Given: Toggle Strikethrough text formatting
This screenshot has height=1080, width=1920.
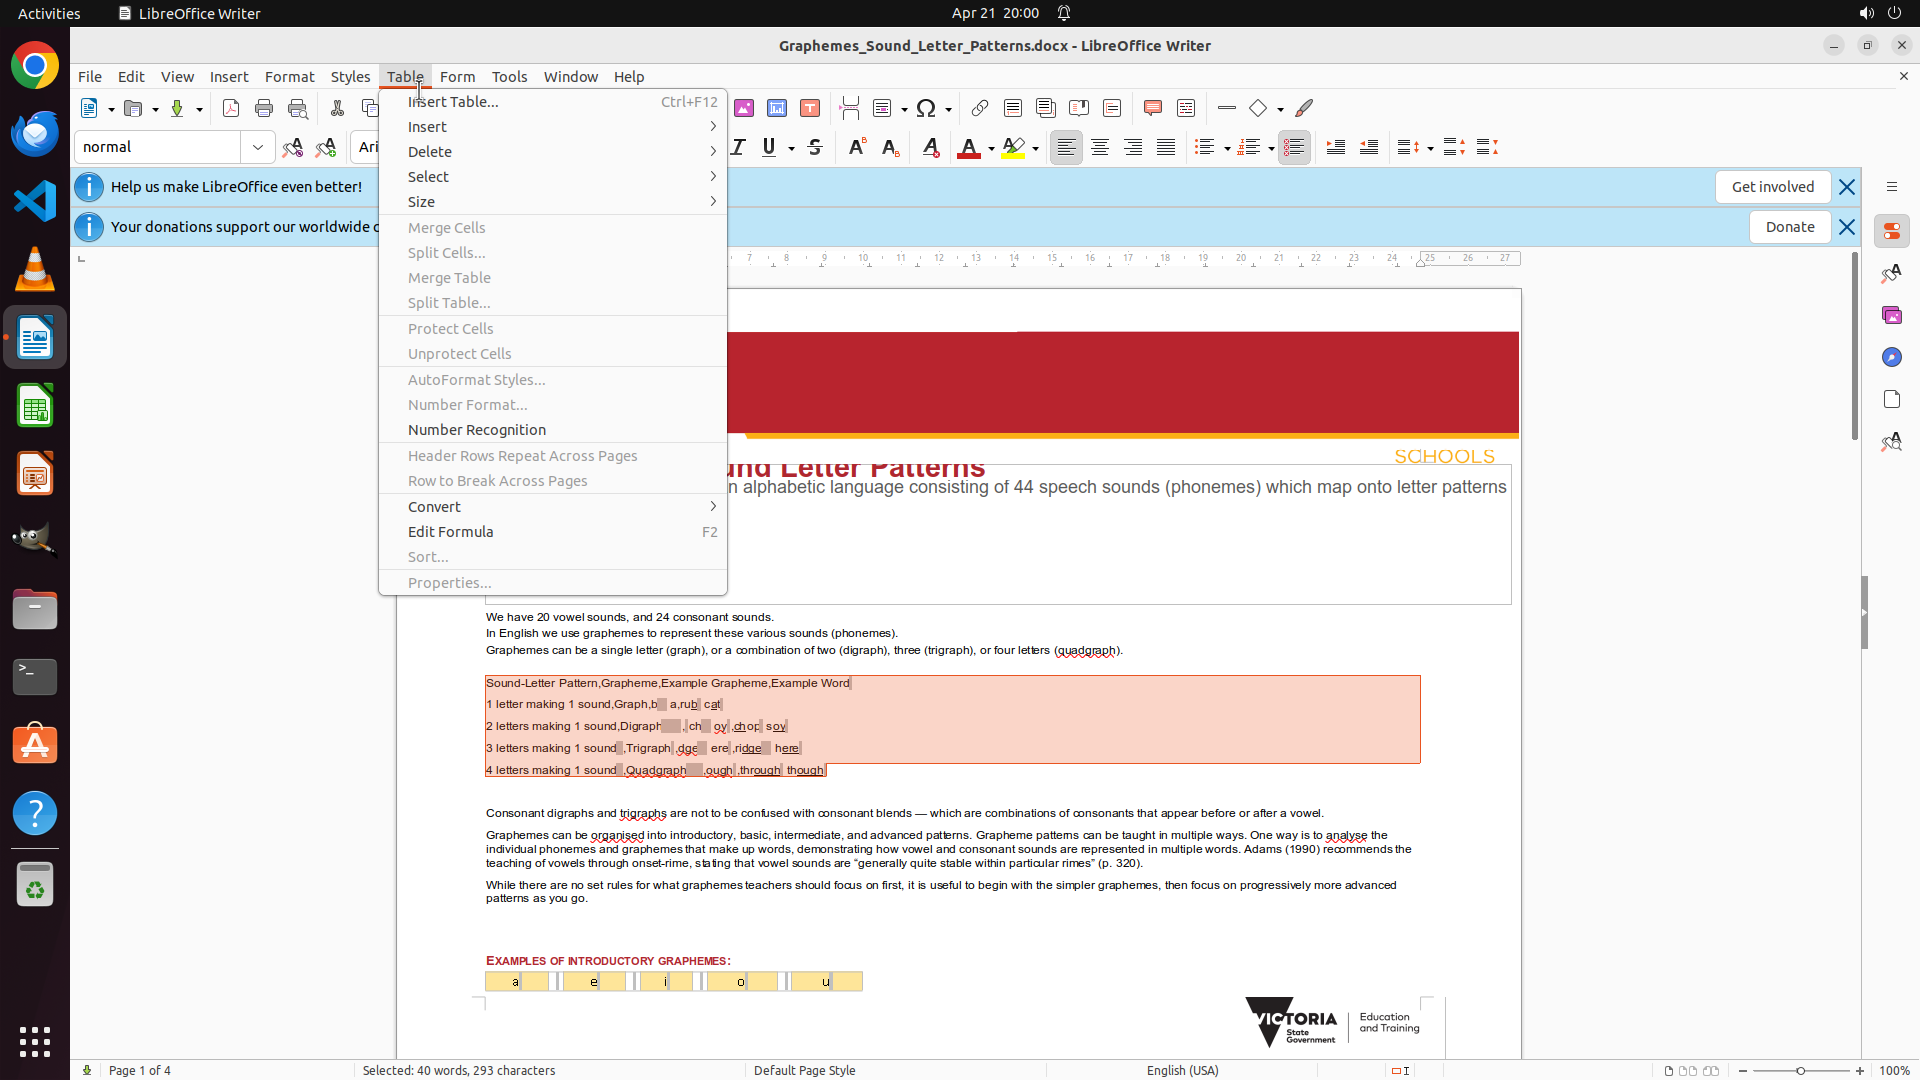Looking at the screenshot, I should (815, 147).
